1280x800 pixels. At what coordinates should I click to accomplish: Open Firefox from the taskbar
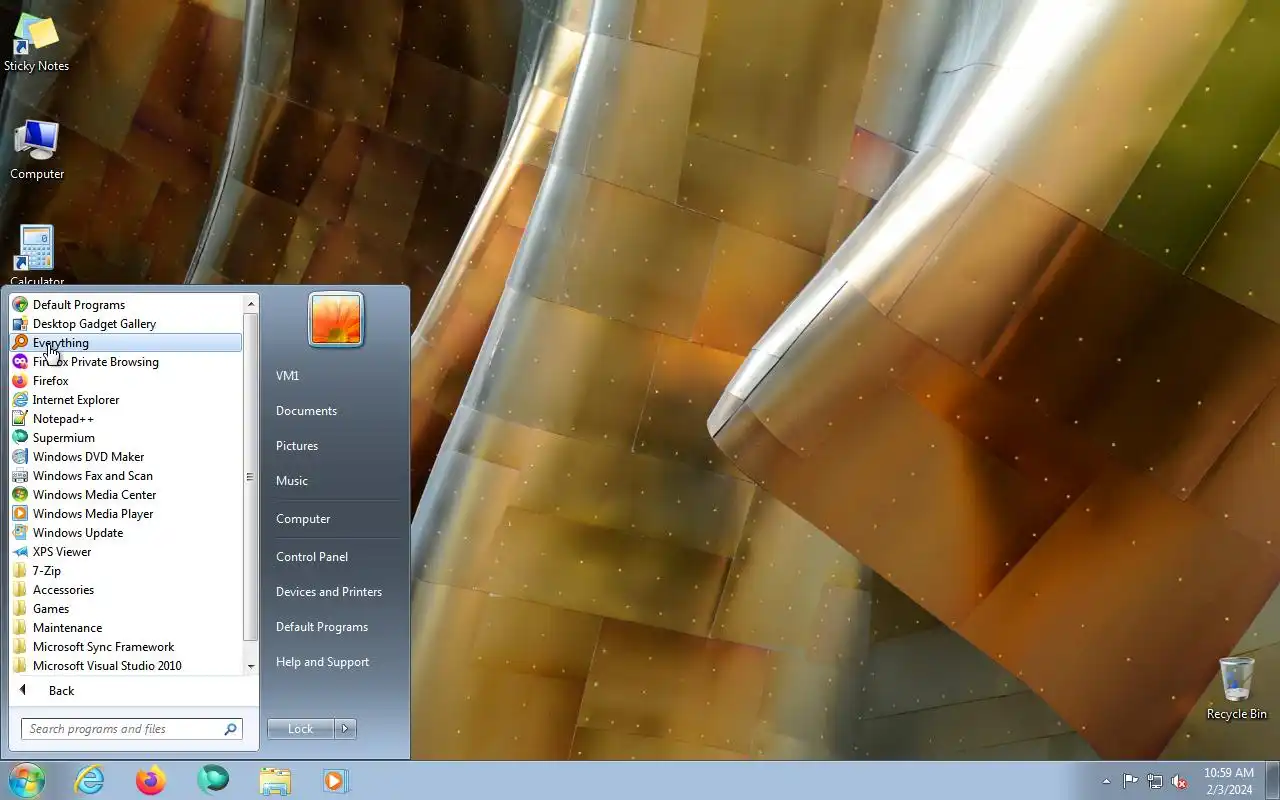coord(151,780)
